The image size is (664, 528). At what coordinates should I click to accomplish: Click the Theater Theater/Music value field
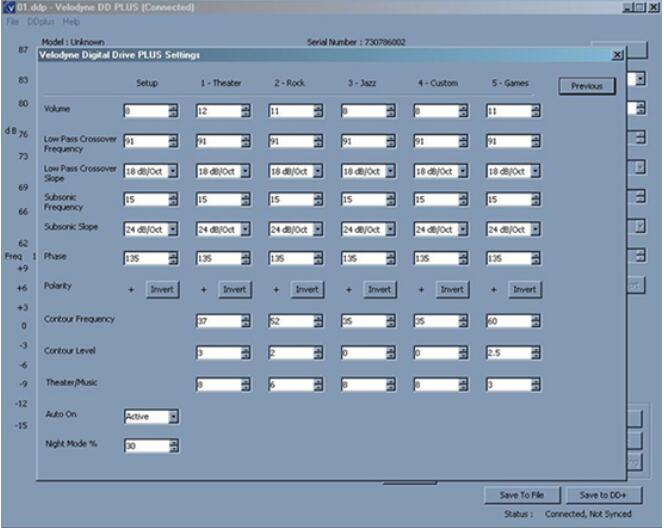tap(219, 384)
